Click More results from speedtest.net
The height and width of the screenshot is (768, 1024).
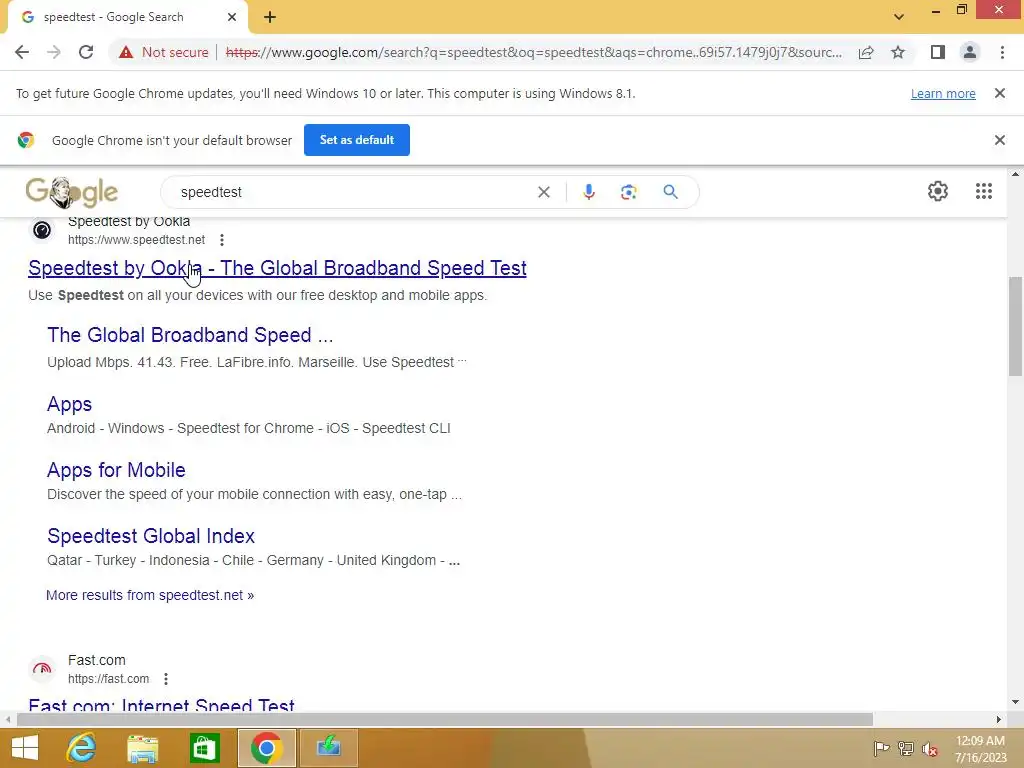coord(150,595)
